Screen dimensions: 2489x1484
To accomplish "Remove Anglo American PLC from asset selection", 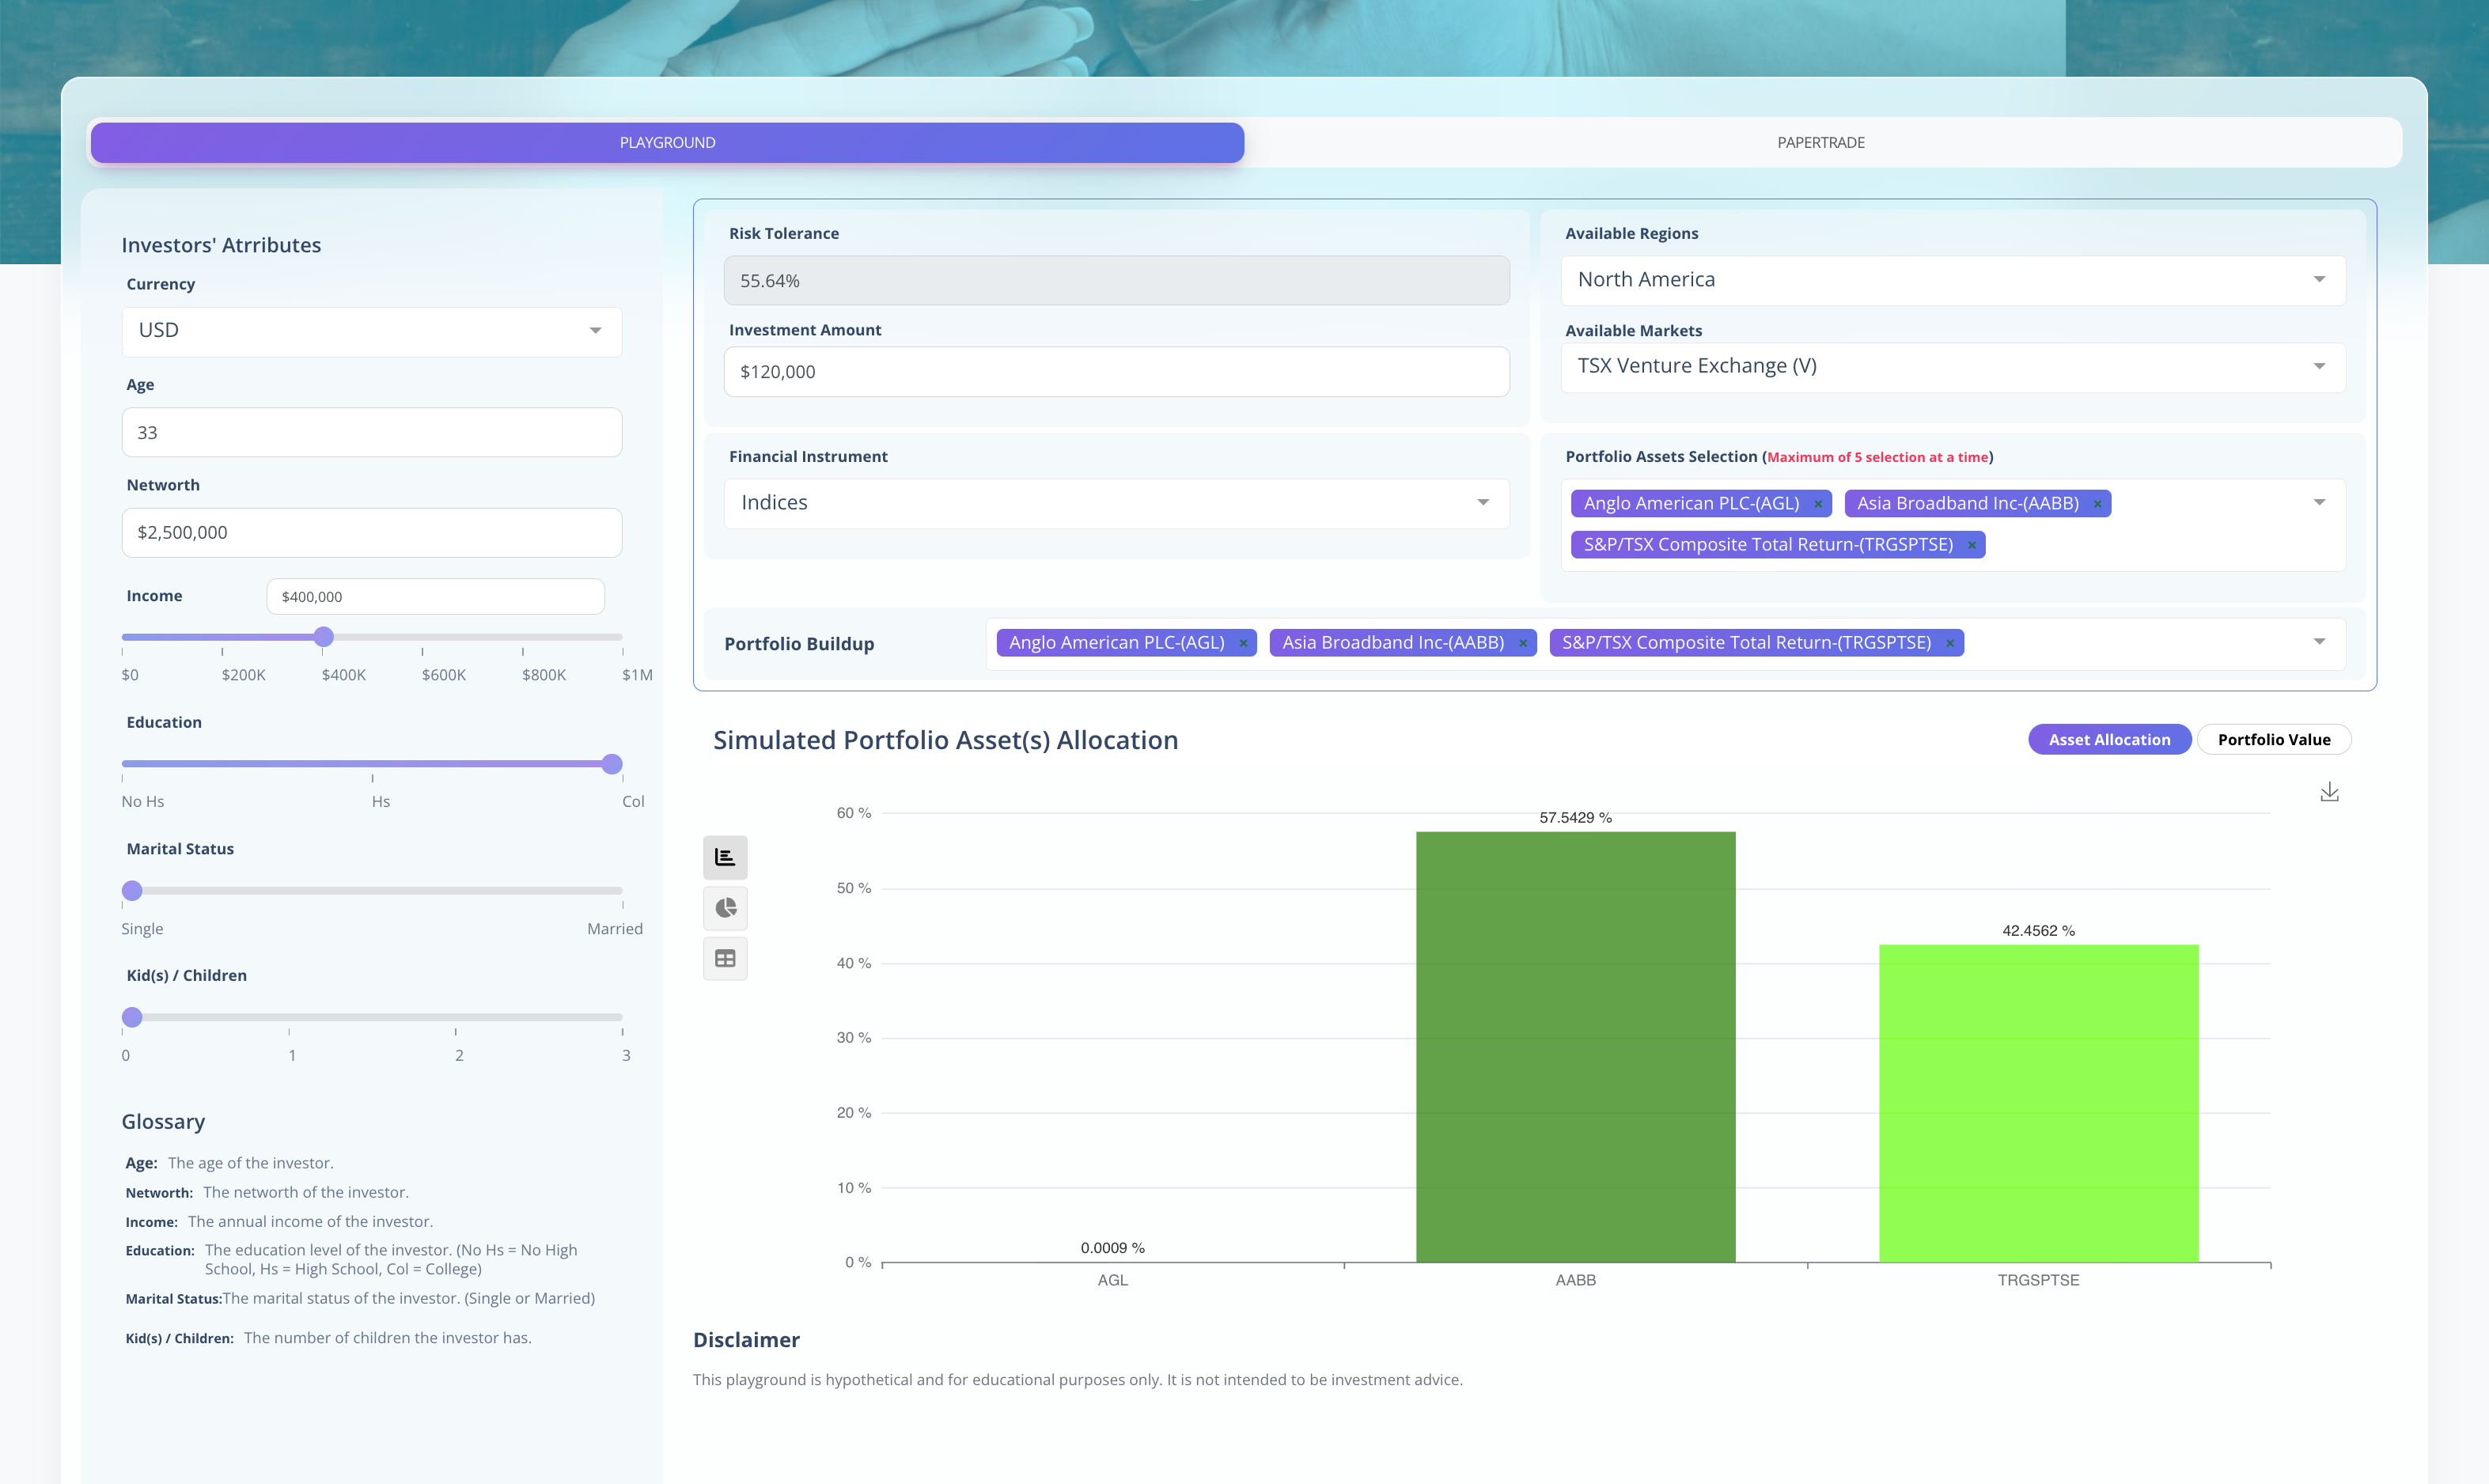I will click(x=1817, y=503).
